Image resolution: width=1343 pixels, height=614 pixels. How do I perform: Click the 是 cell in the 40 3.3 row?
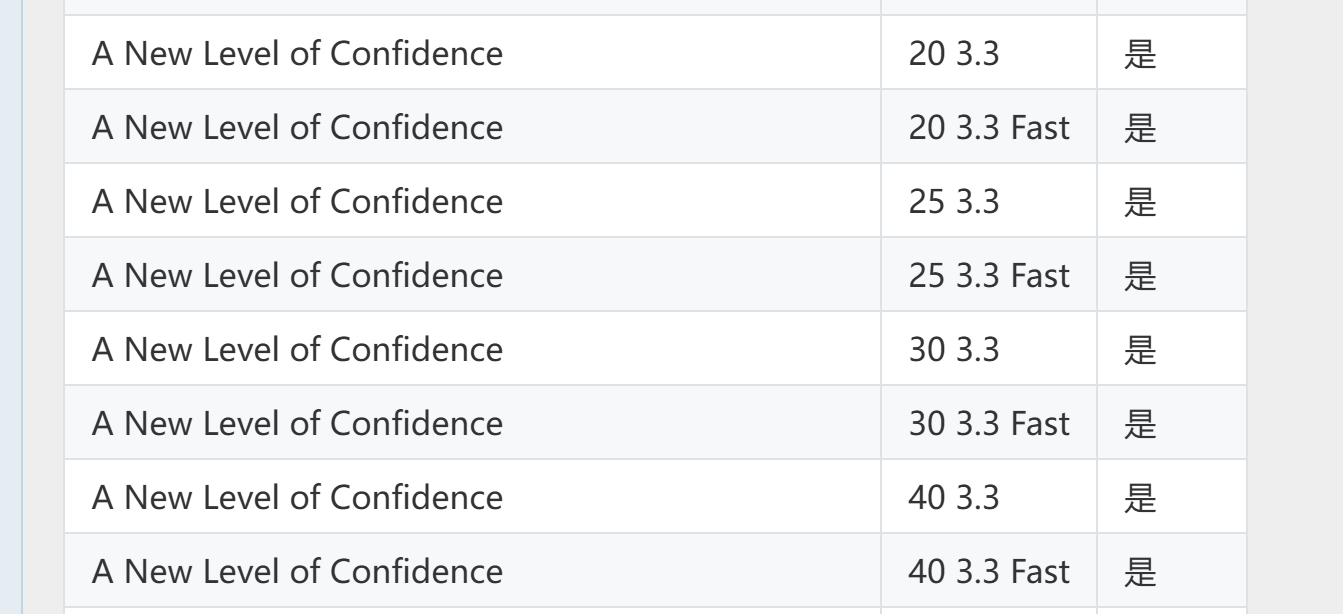tap(1172, 497)
